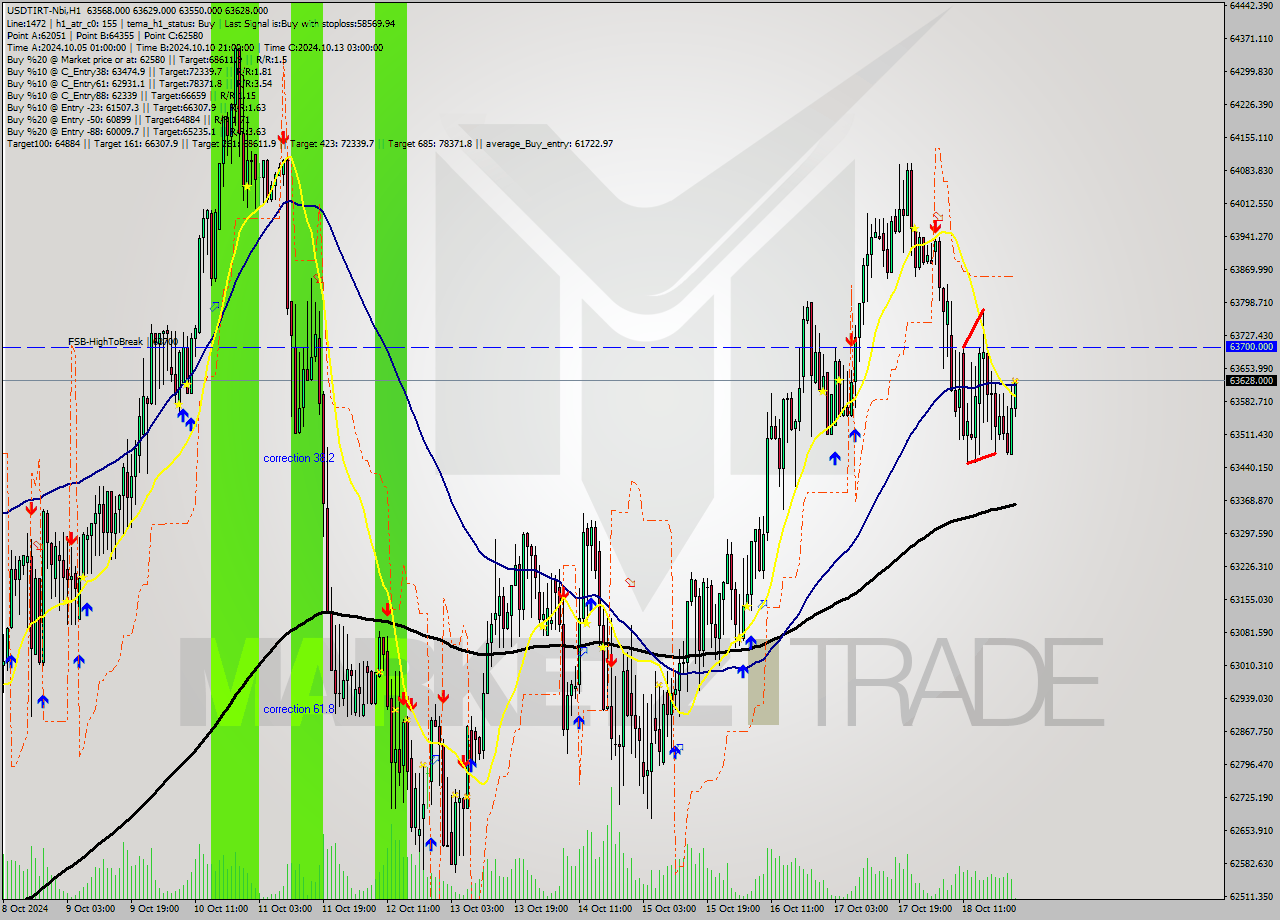This screenshot has height=920, width=1280.
Task: Click the '10 Oct 11:00' time axis label
Action: coord(221,909)
